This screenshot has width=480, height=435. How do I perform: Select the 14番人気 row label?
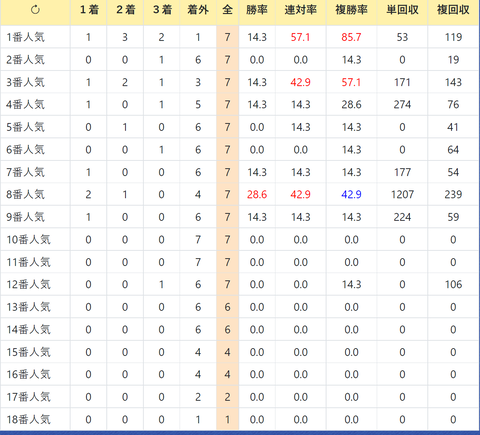coord(28,329)
